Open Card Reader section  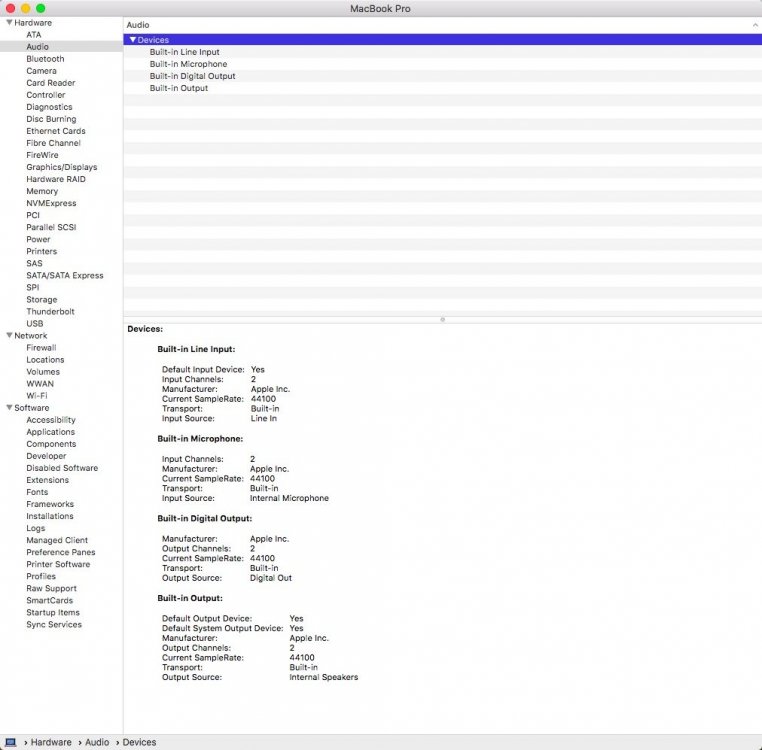[x=51, y=83]
